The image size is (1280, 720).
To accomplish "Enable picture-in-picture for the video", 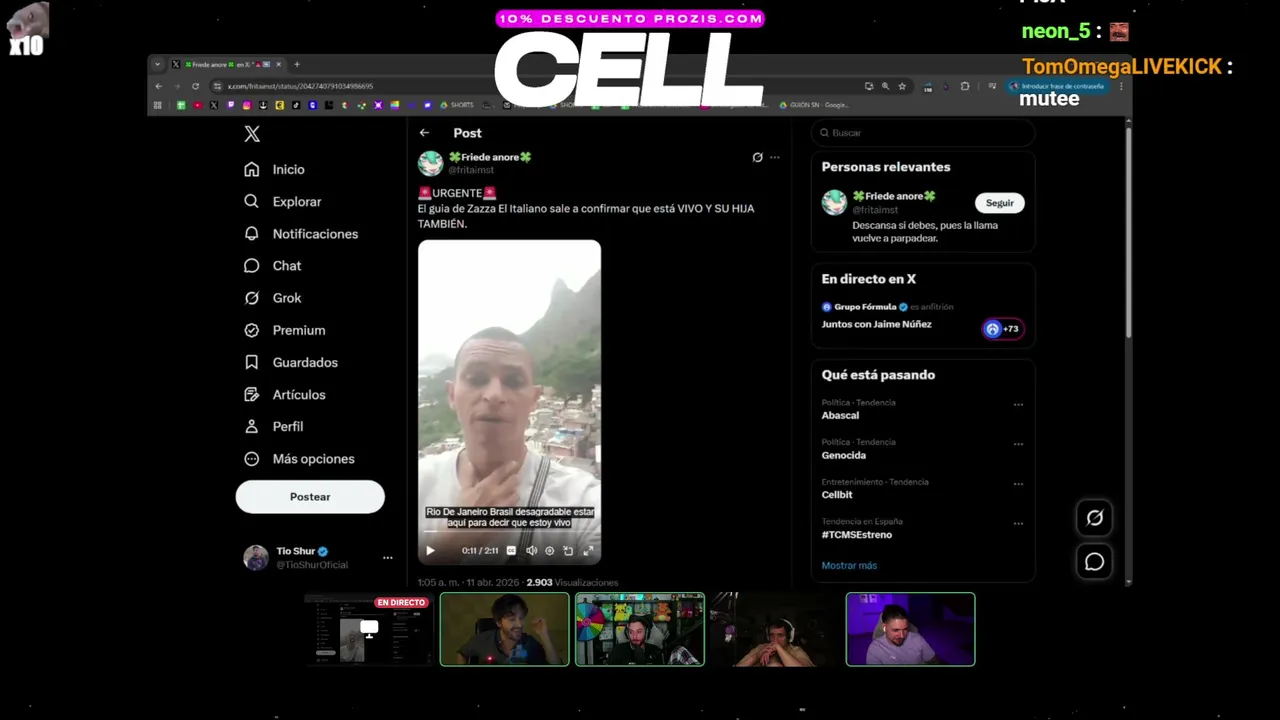I will (x=568, y=550).
